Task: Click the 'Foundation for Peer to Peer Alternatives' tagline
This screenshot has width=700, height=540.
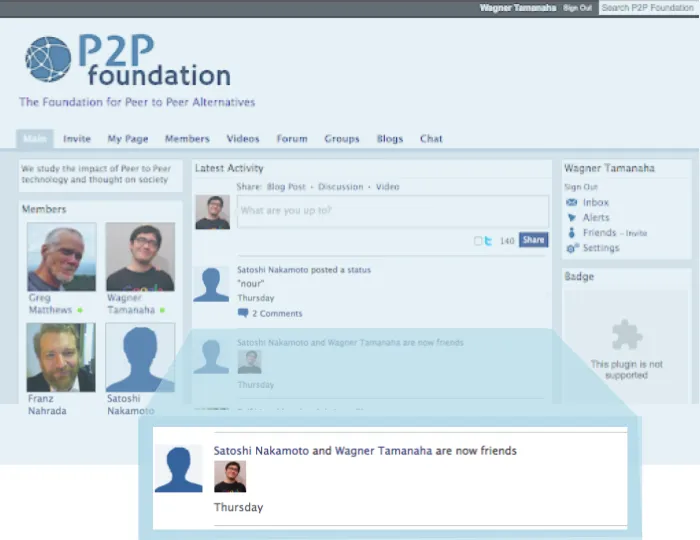Action: 137,102
